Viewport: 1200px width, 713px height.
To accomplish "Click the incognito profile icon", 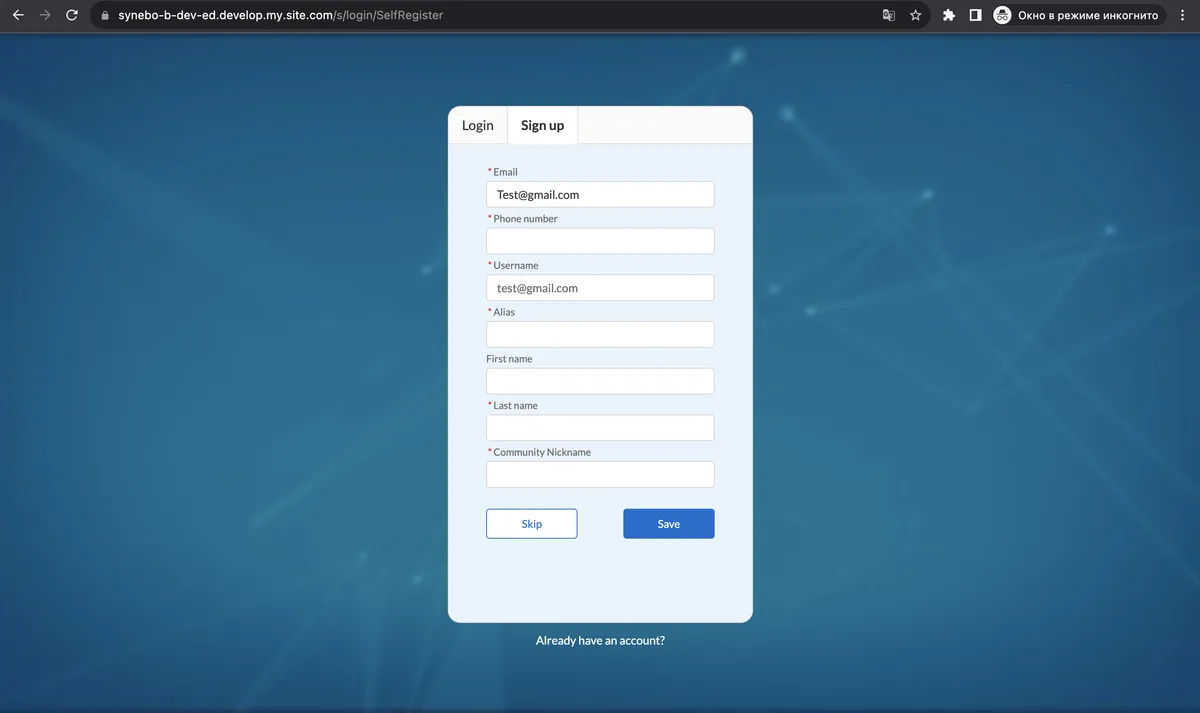I will (1002, 15).
